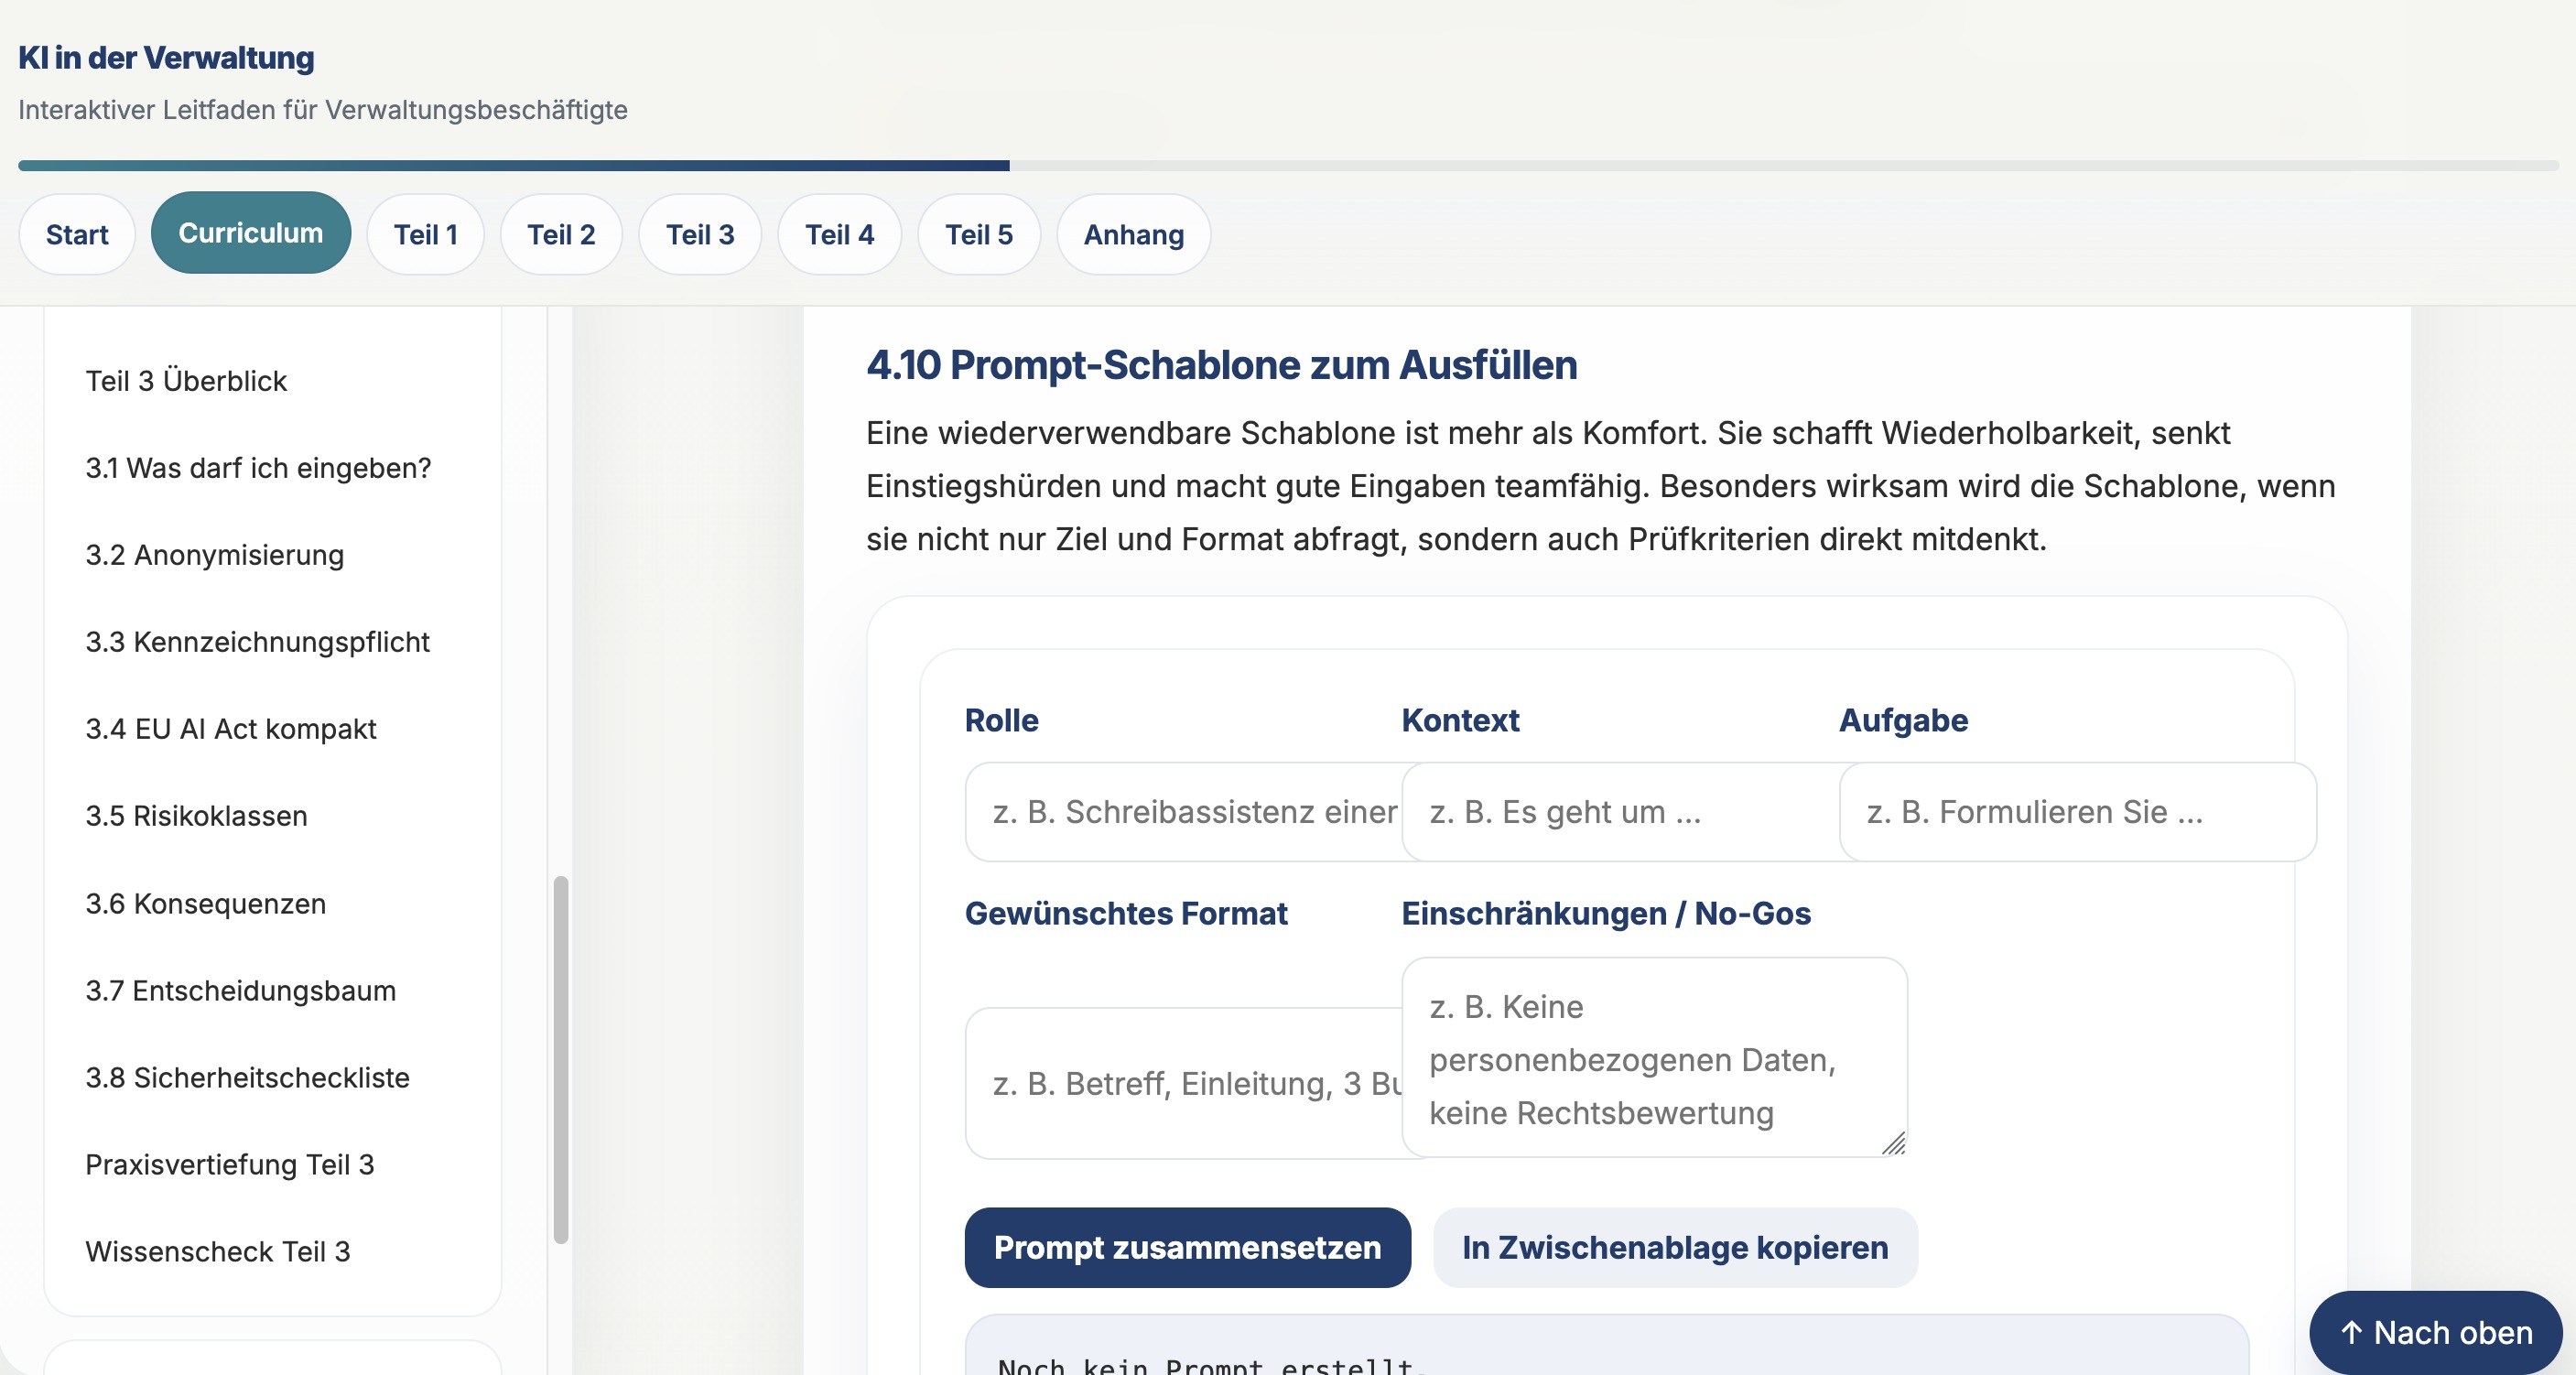Open the Teil 4 tab
2576x1375 pixels.
coord(840,234)
